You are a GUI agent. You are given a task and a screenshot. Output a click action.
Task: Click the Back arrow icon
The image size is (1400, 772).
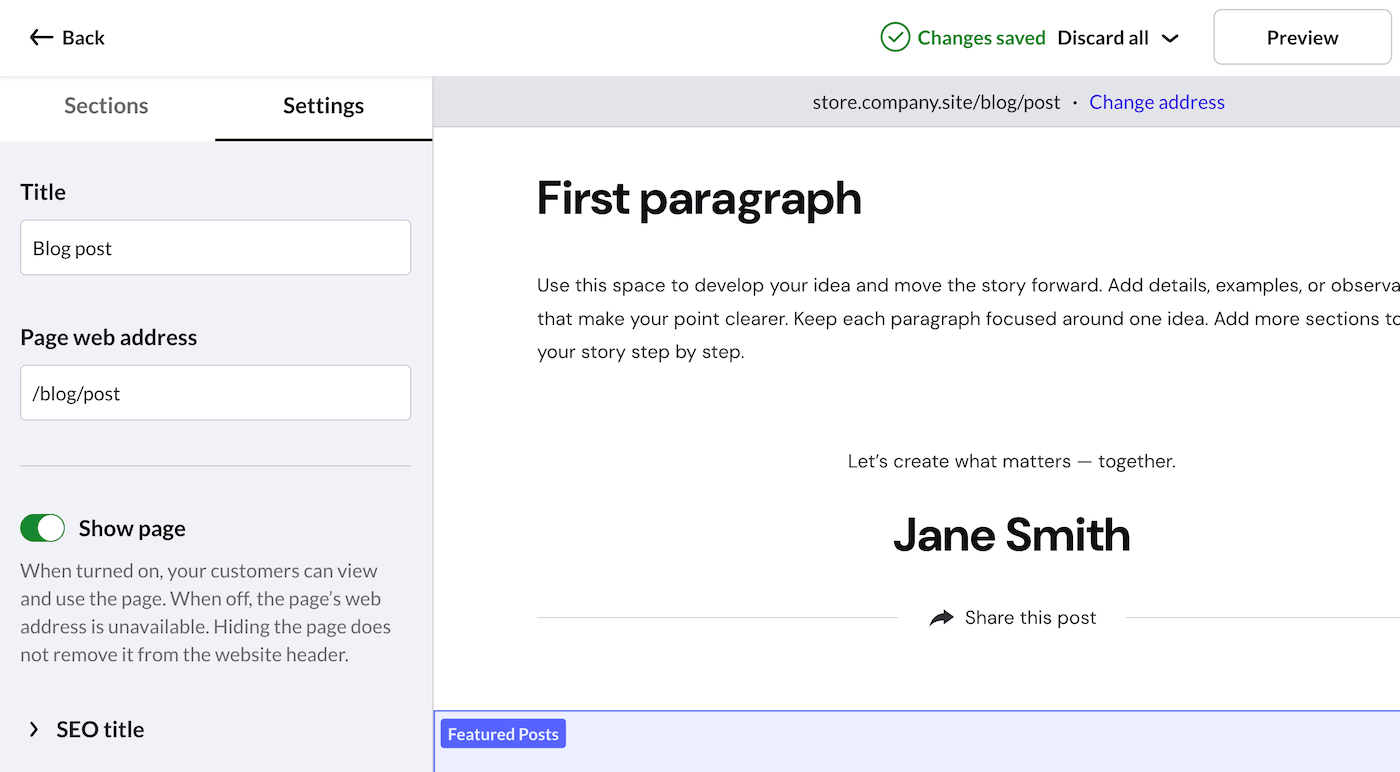tap(41, 38)
